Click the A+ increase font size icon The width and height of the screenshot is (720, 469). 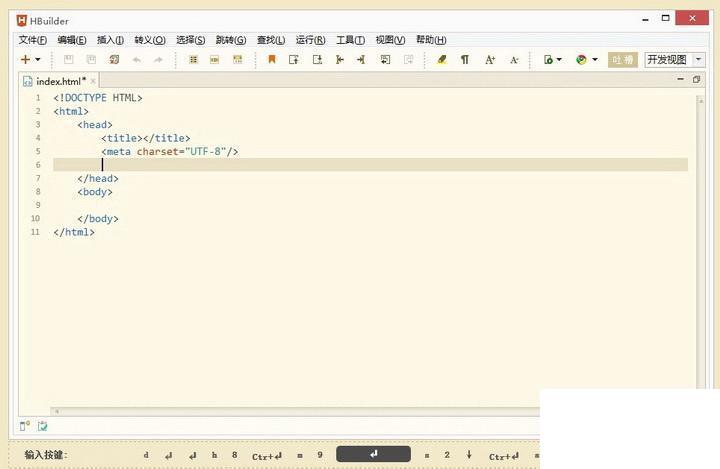490,59
